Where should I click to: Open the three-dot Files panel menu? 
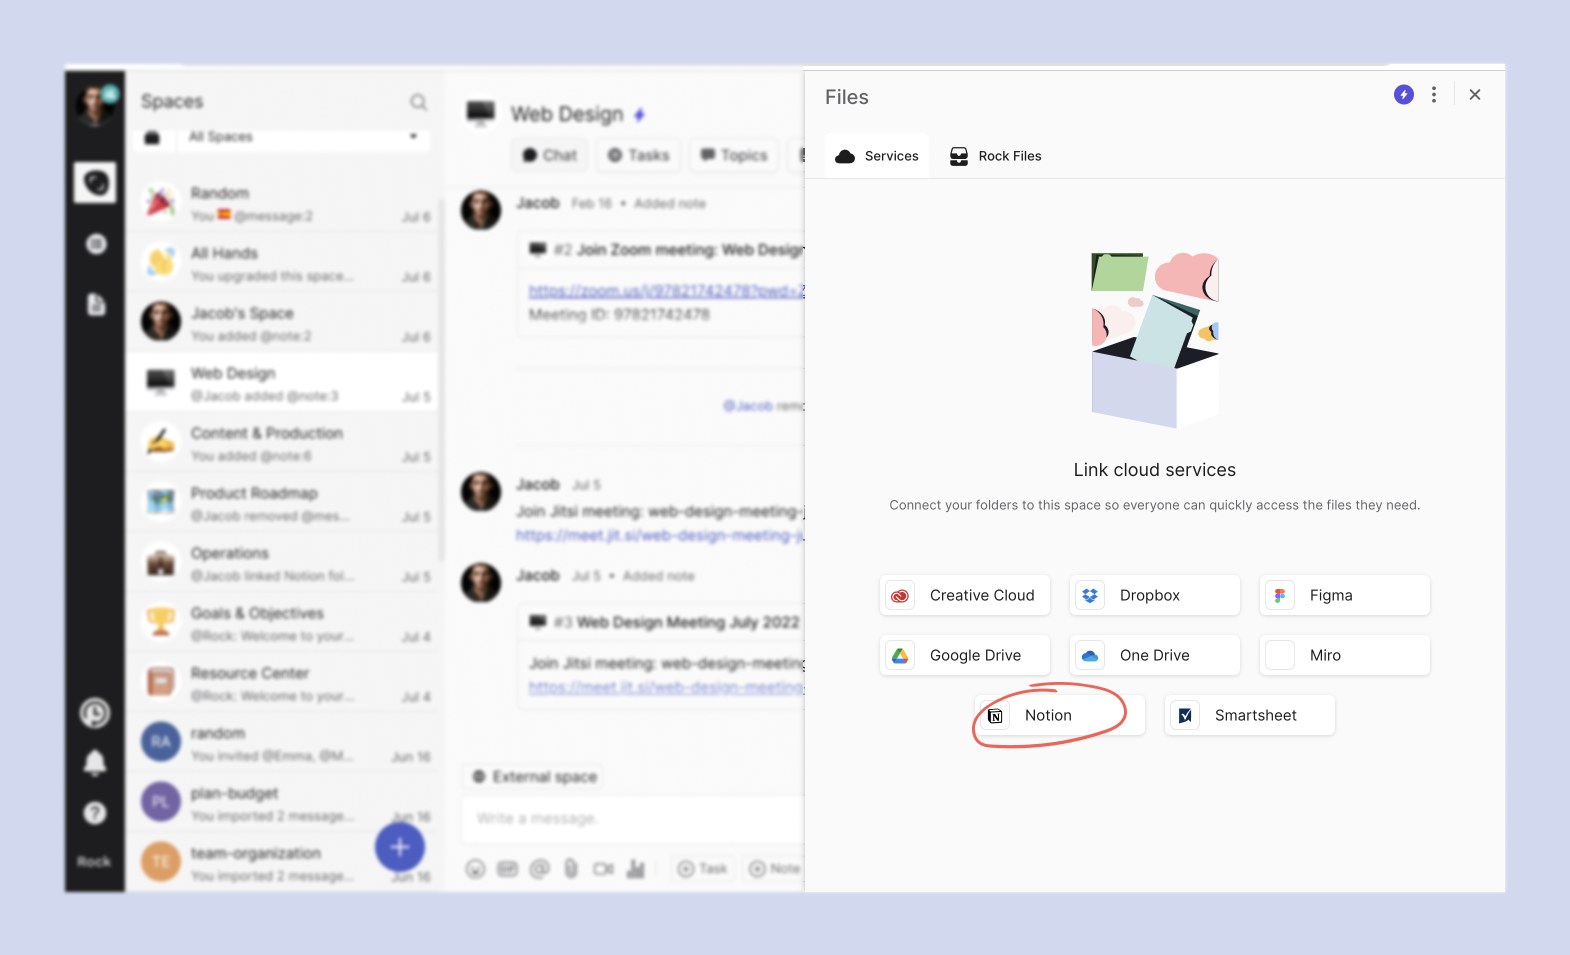tap(1434, 95)
